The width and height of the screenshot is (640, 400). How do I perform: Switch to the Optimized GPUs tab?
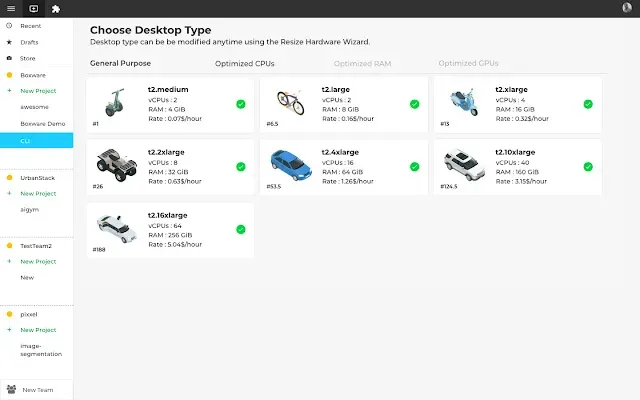tap(468, 63)
